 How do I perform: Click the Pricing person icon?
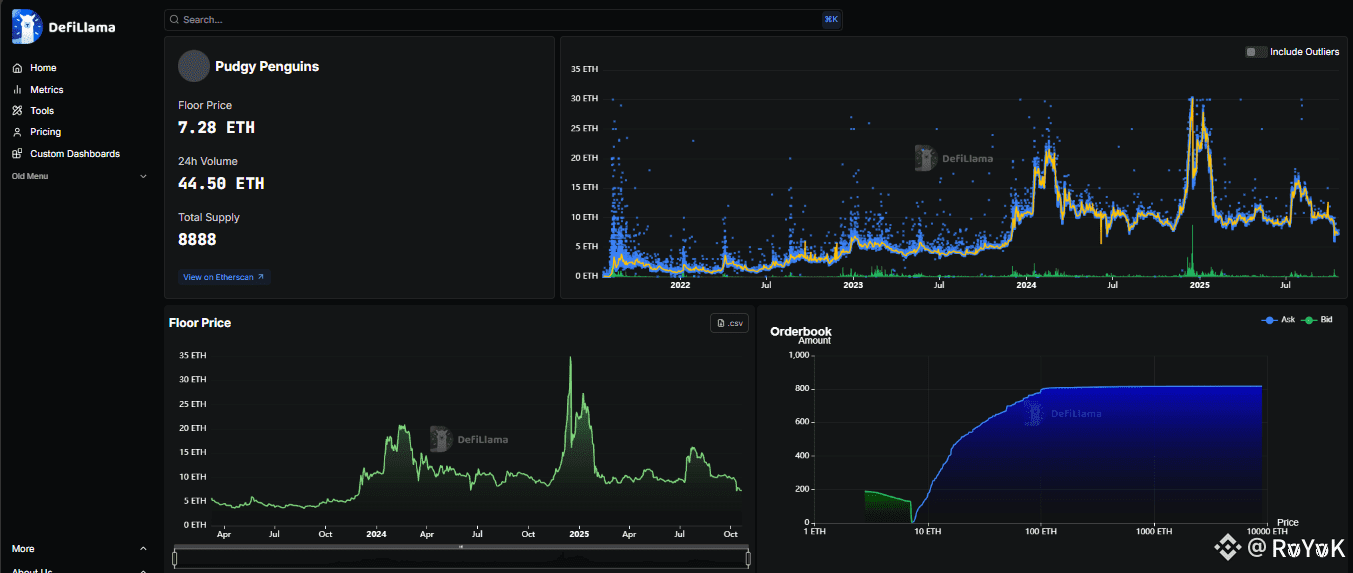click(x=17, y=132)
